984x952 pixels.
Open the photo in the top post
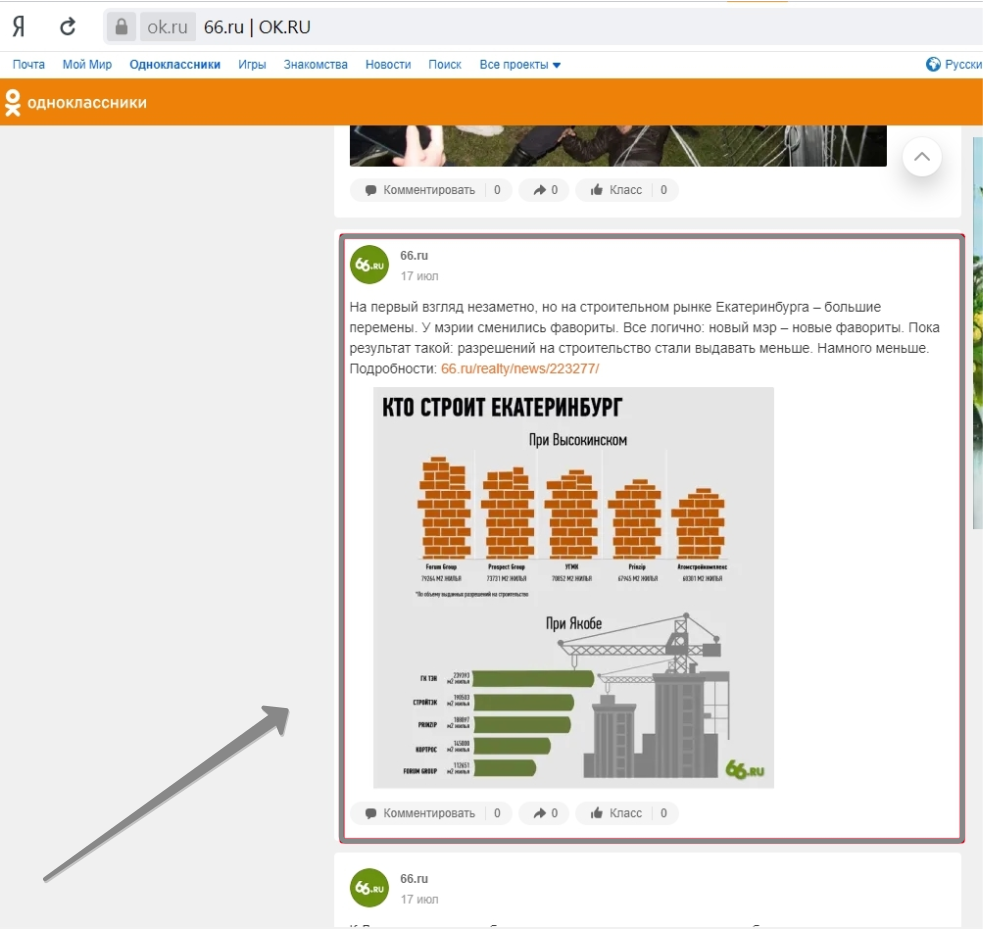pos(618,146)
